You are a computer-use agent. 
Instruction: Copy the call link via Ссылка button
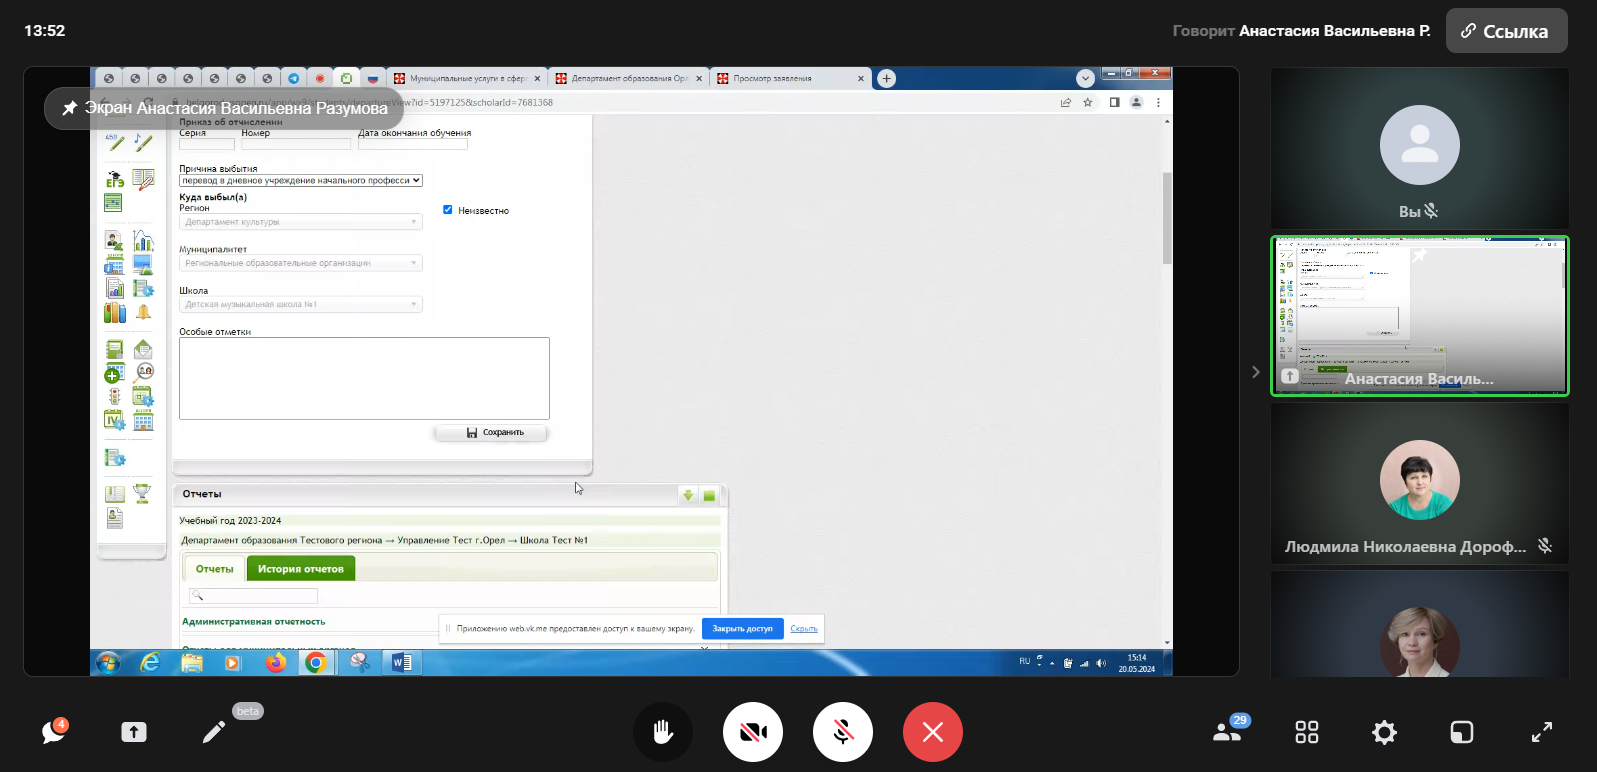pos(1506,31)
